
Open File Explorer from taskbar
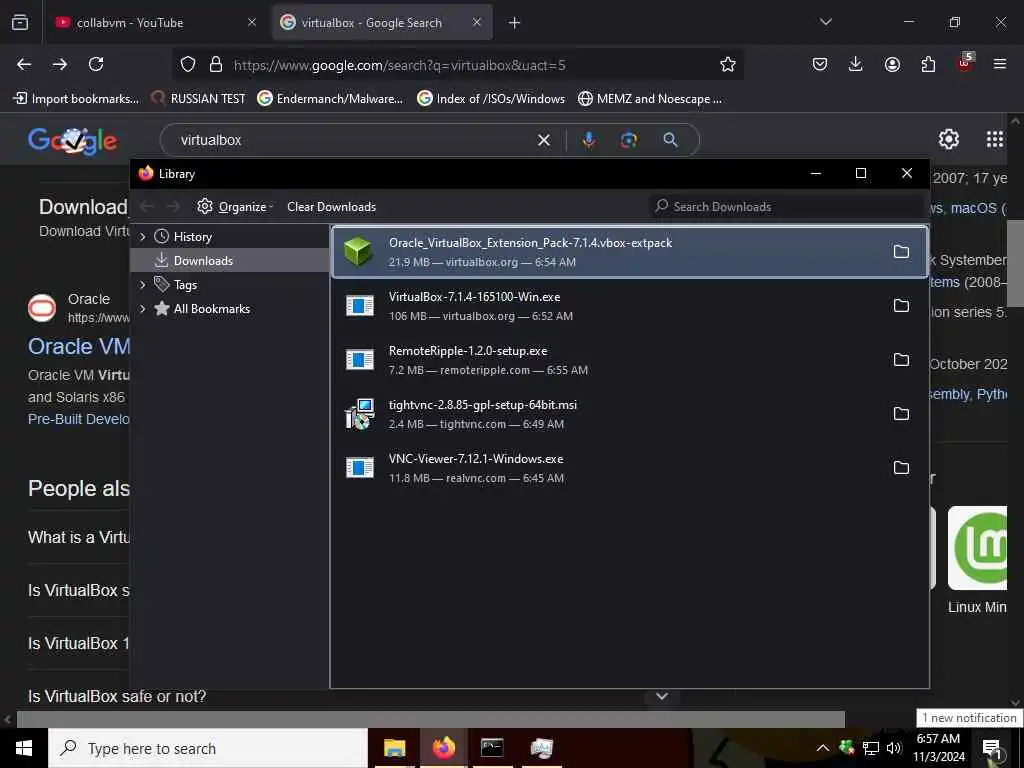click(x=394, y=748)
